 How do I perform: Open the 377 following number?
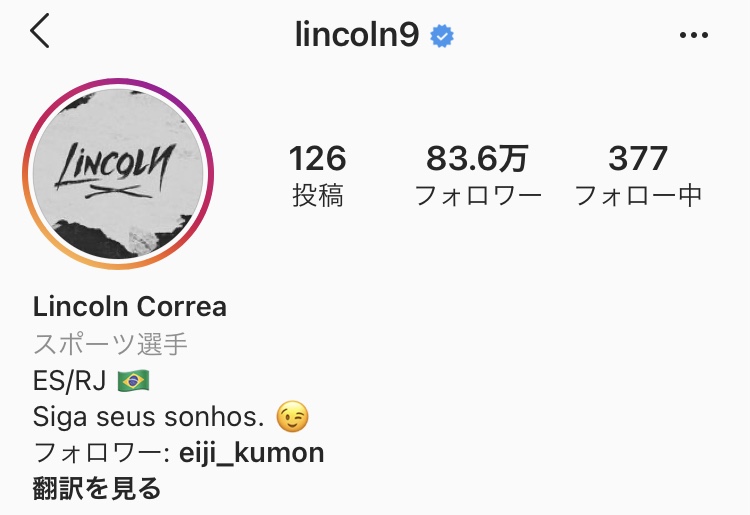click(x=638, y=159)
